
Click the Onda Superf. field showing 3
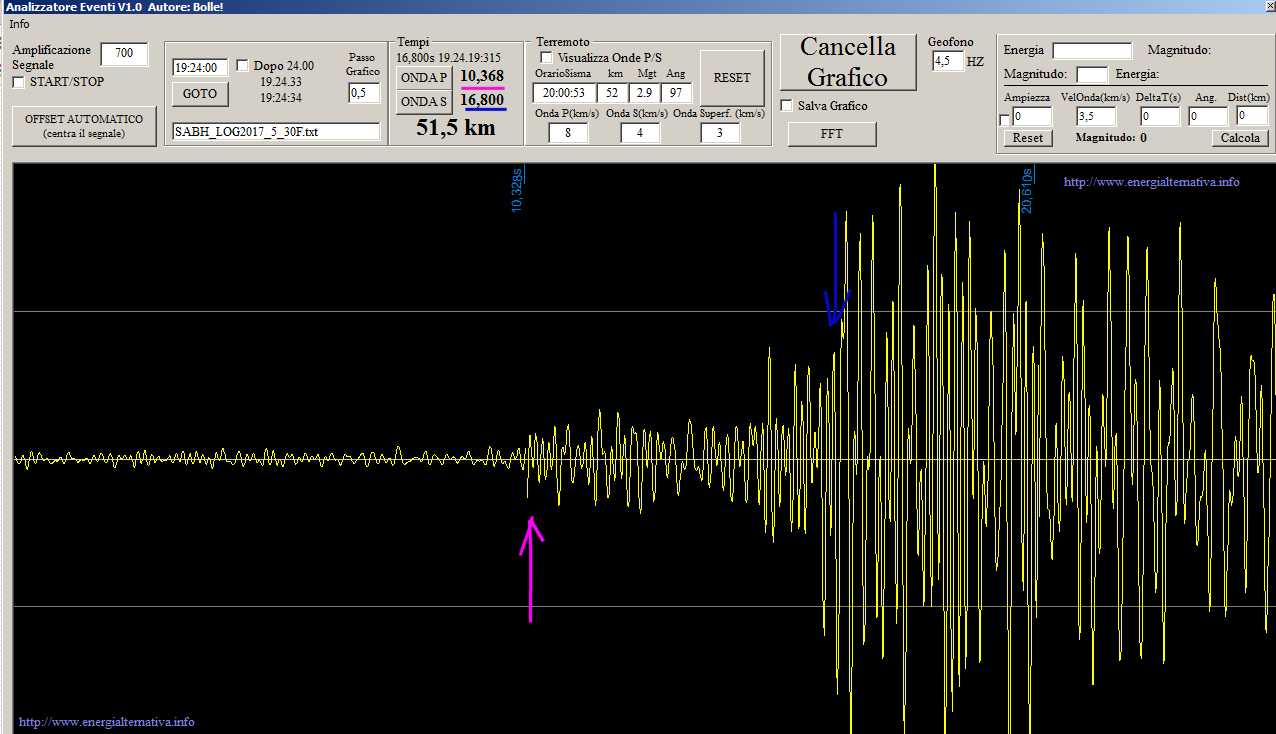pos(720,132)
